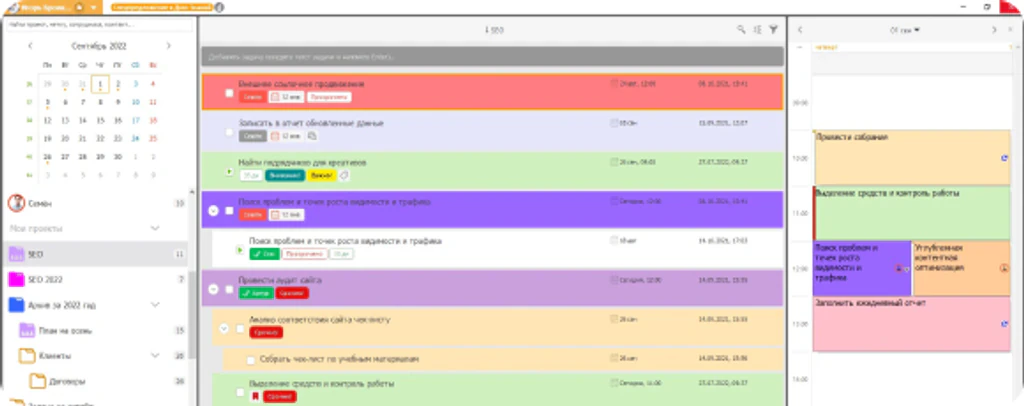Screen dimensions: 1024x406
Task: Click the play icon on white Поиск проблем subtask
Action: 240,250
